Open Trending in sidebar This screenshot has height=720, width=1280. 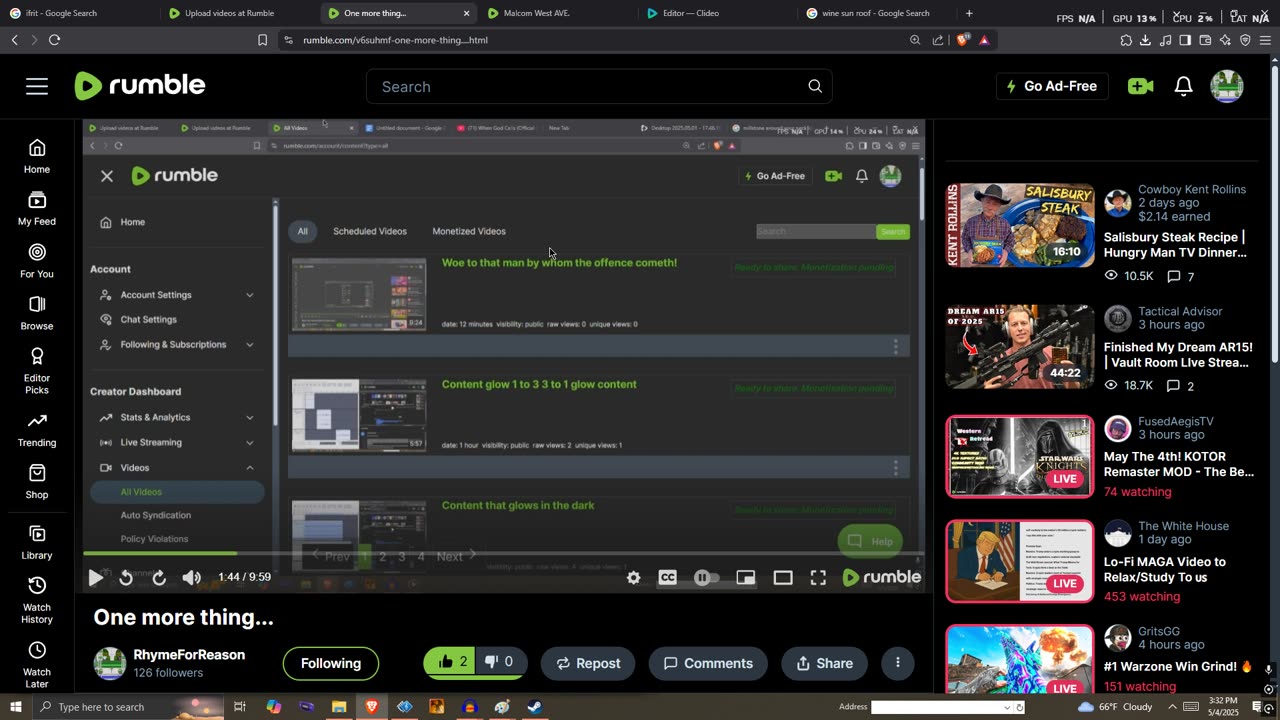pos(37,430)
